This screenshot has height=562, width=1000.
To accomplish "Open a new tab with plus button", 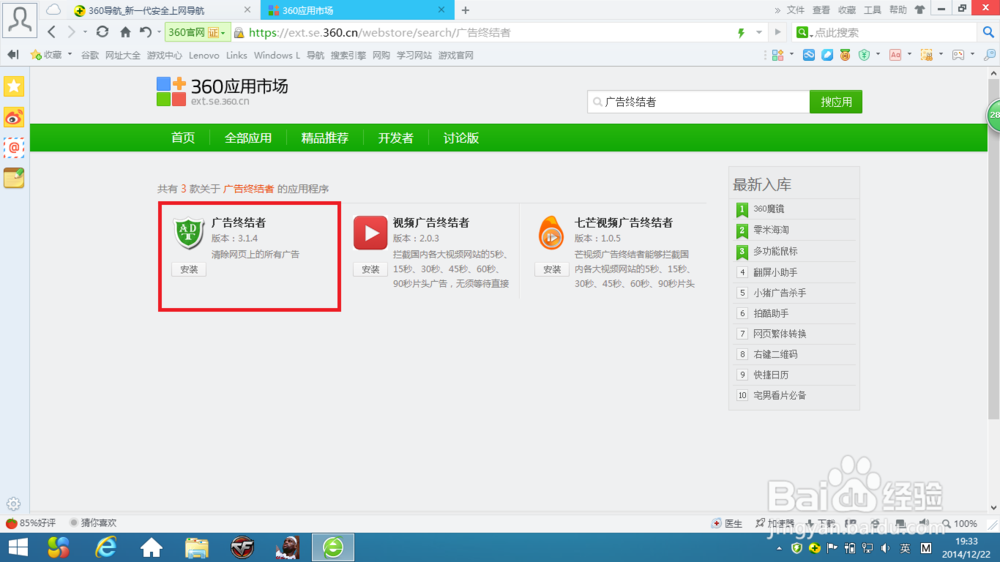I will click(466, 10).
